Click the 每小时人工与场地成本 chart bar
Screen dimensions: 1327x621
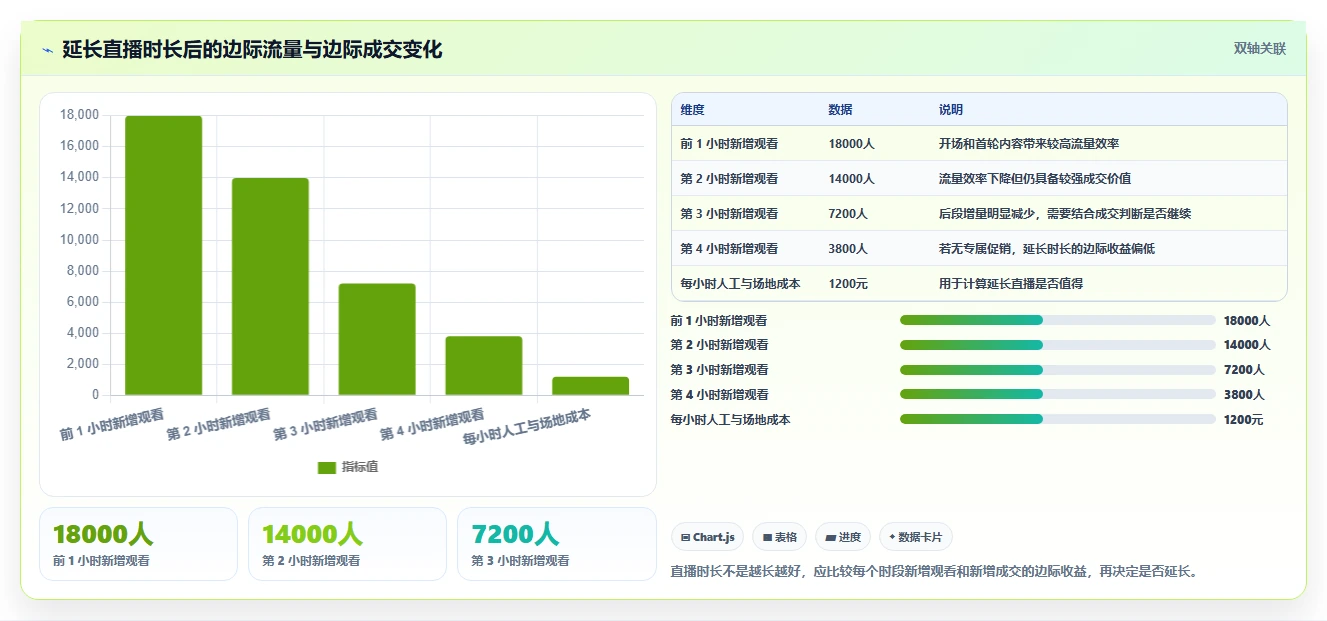pyautogui.click(x=590, y=386)
